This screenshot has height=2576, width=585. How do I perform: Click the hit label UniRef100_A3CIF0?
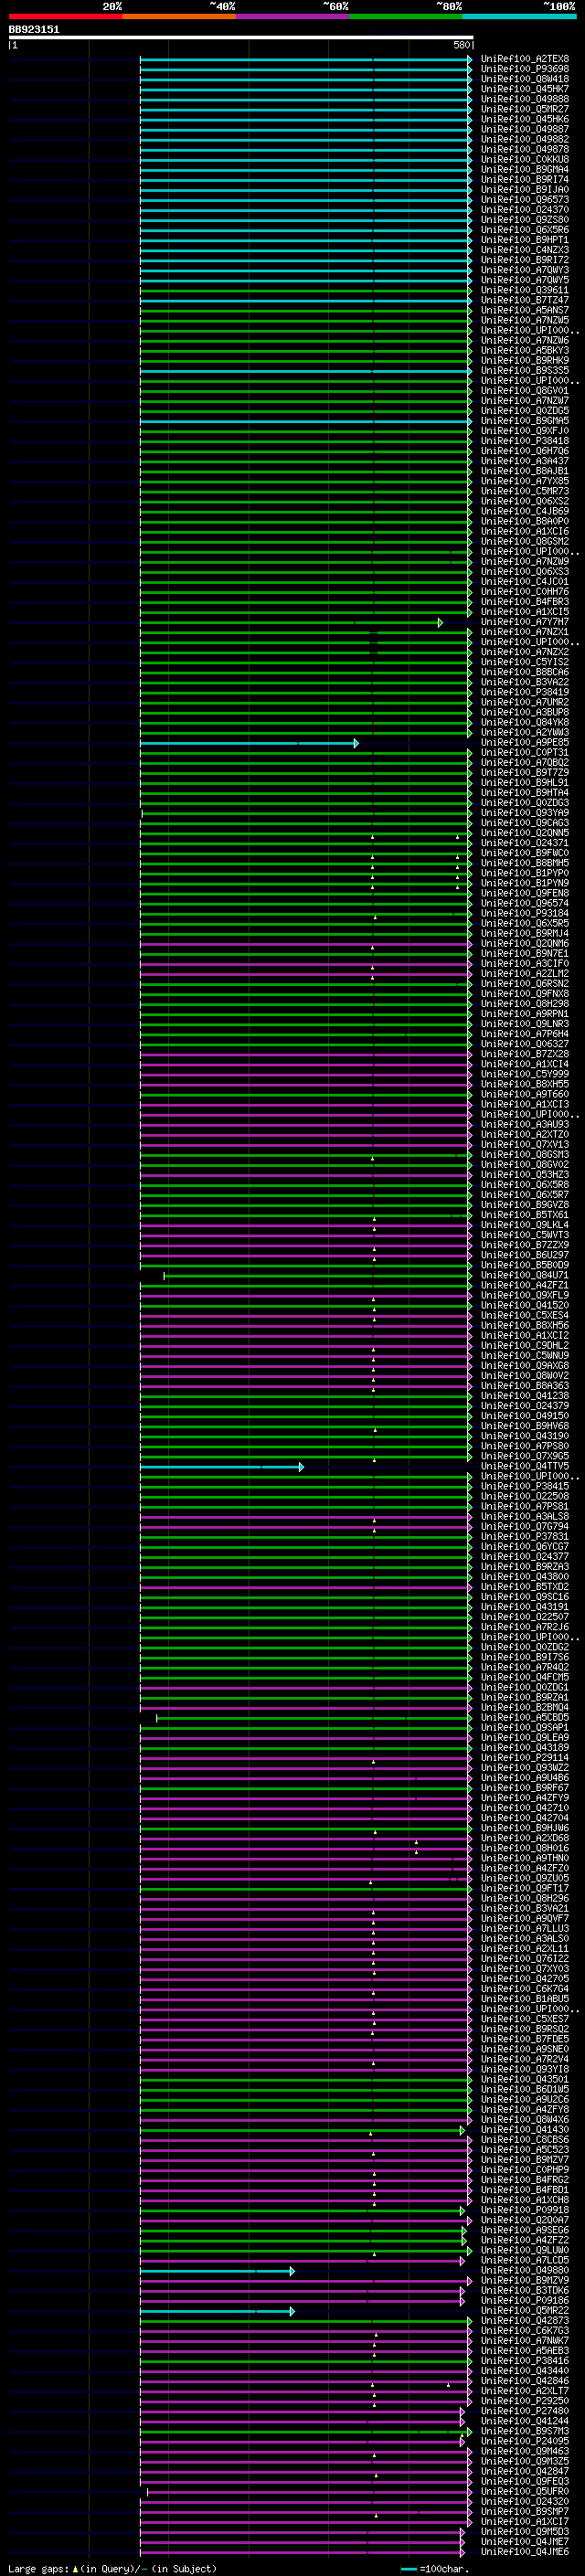point(525,964)
